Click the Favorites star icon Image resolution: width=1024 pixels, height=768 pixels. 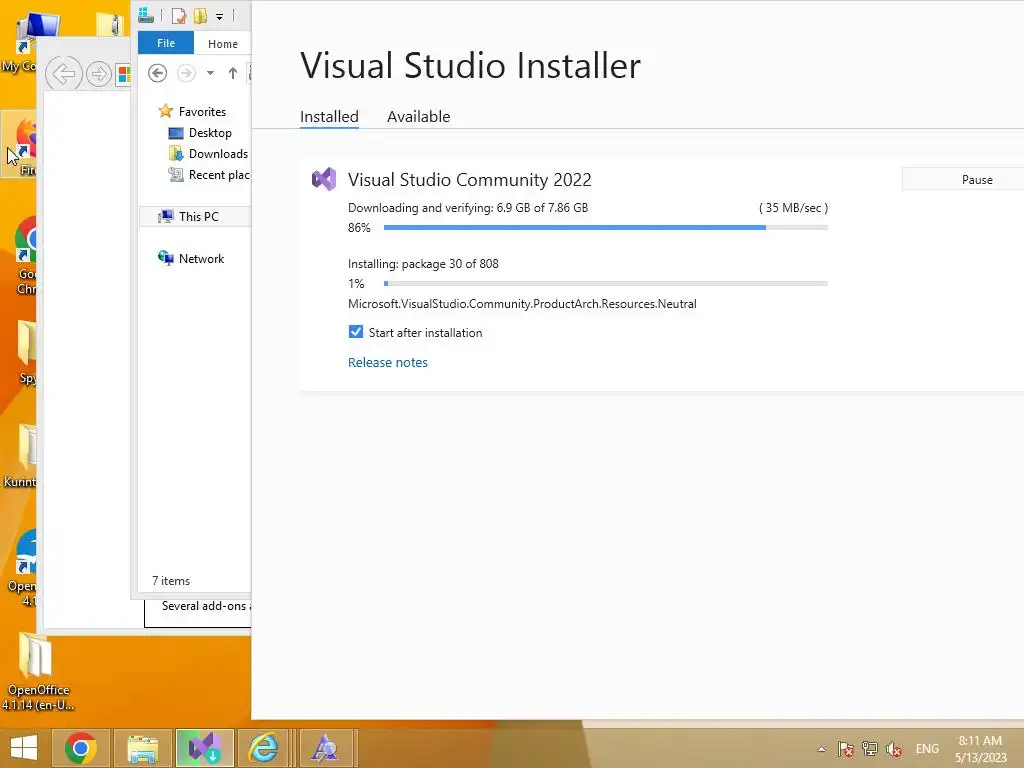(166, 111)
